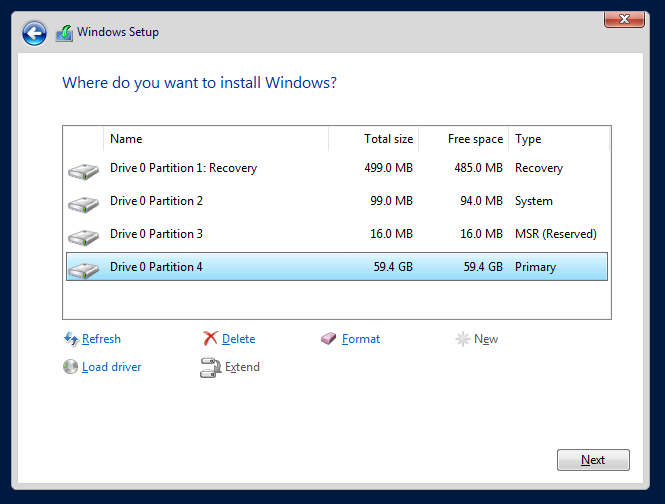Click the Partition 3 drive icon
Screen dimensions: 665x504
coord(83,237)
